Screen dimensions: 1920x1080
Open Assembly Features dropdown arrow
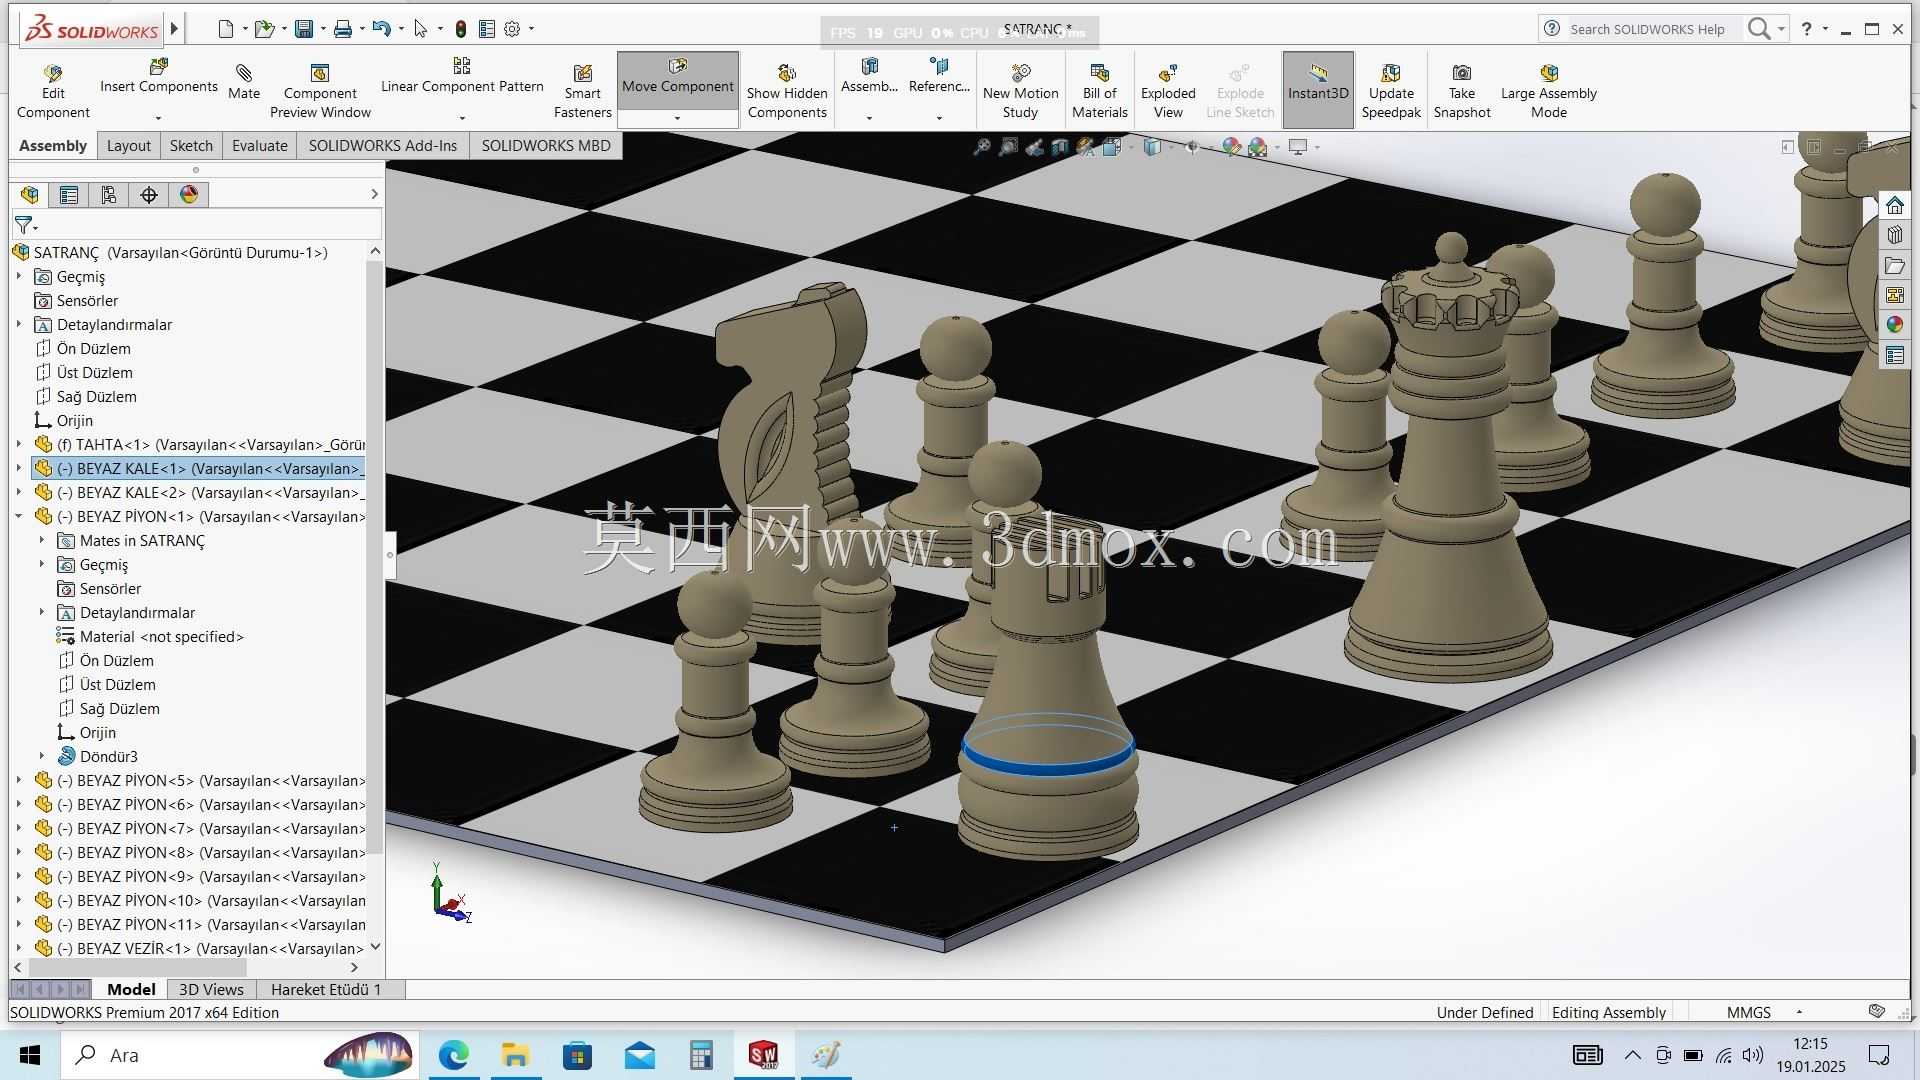click(x=869, y=118)
